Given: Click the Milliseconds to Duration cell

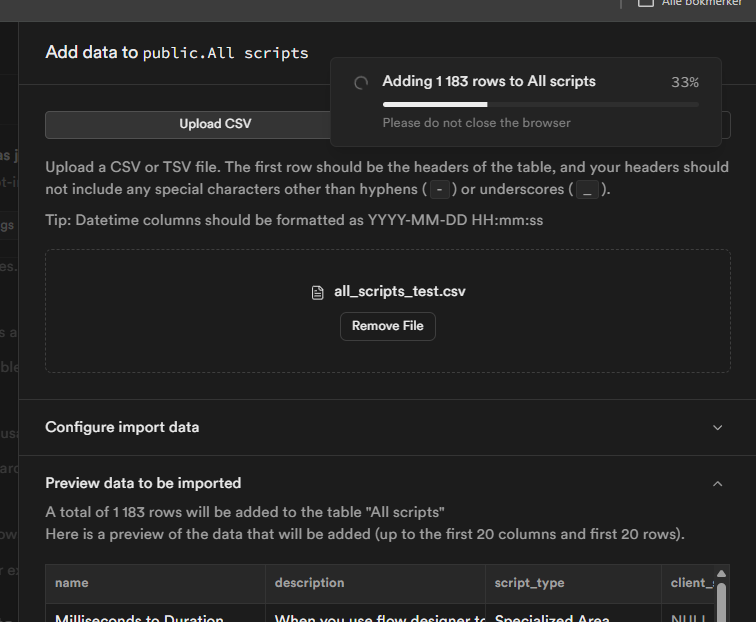Looking at the screenshot, I should point(139,617).
